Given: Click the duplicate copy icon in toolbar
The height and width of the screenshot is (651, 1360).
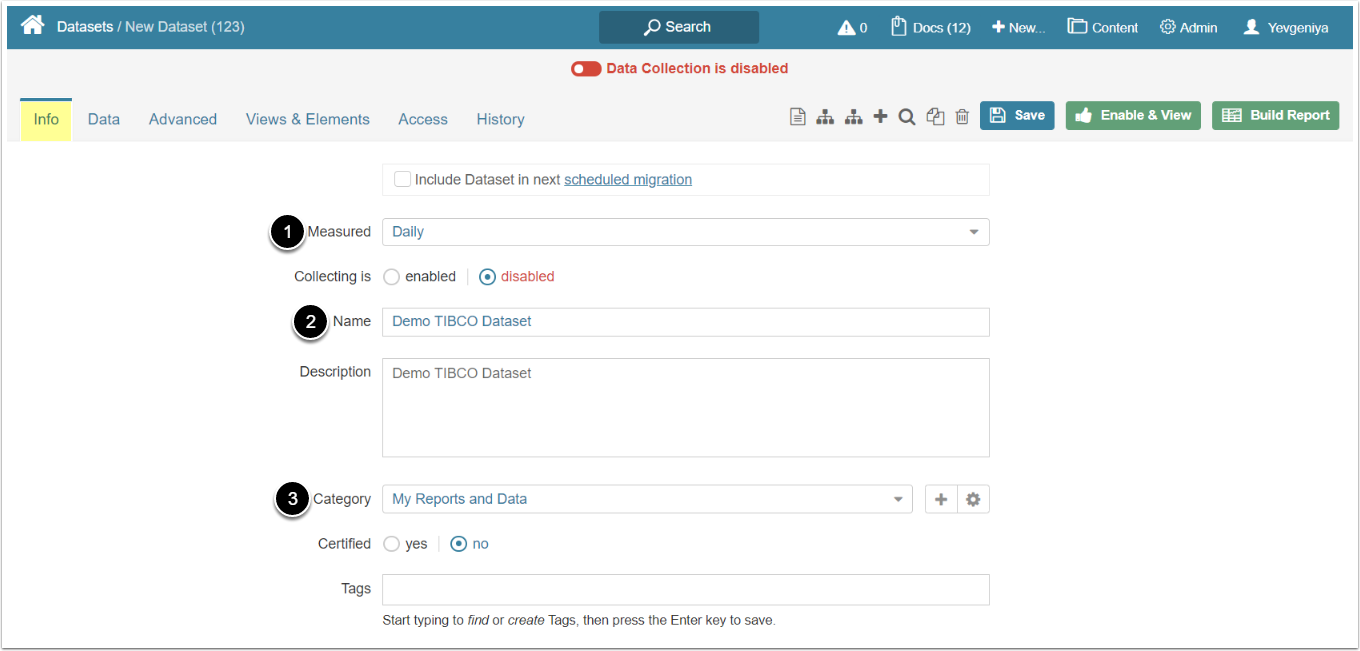Looking at the screenshot, I should click(x=935, y=117).
